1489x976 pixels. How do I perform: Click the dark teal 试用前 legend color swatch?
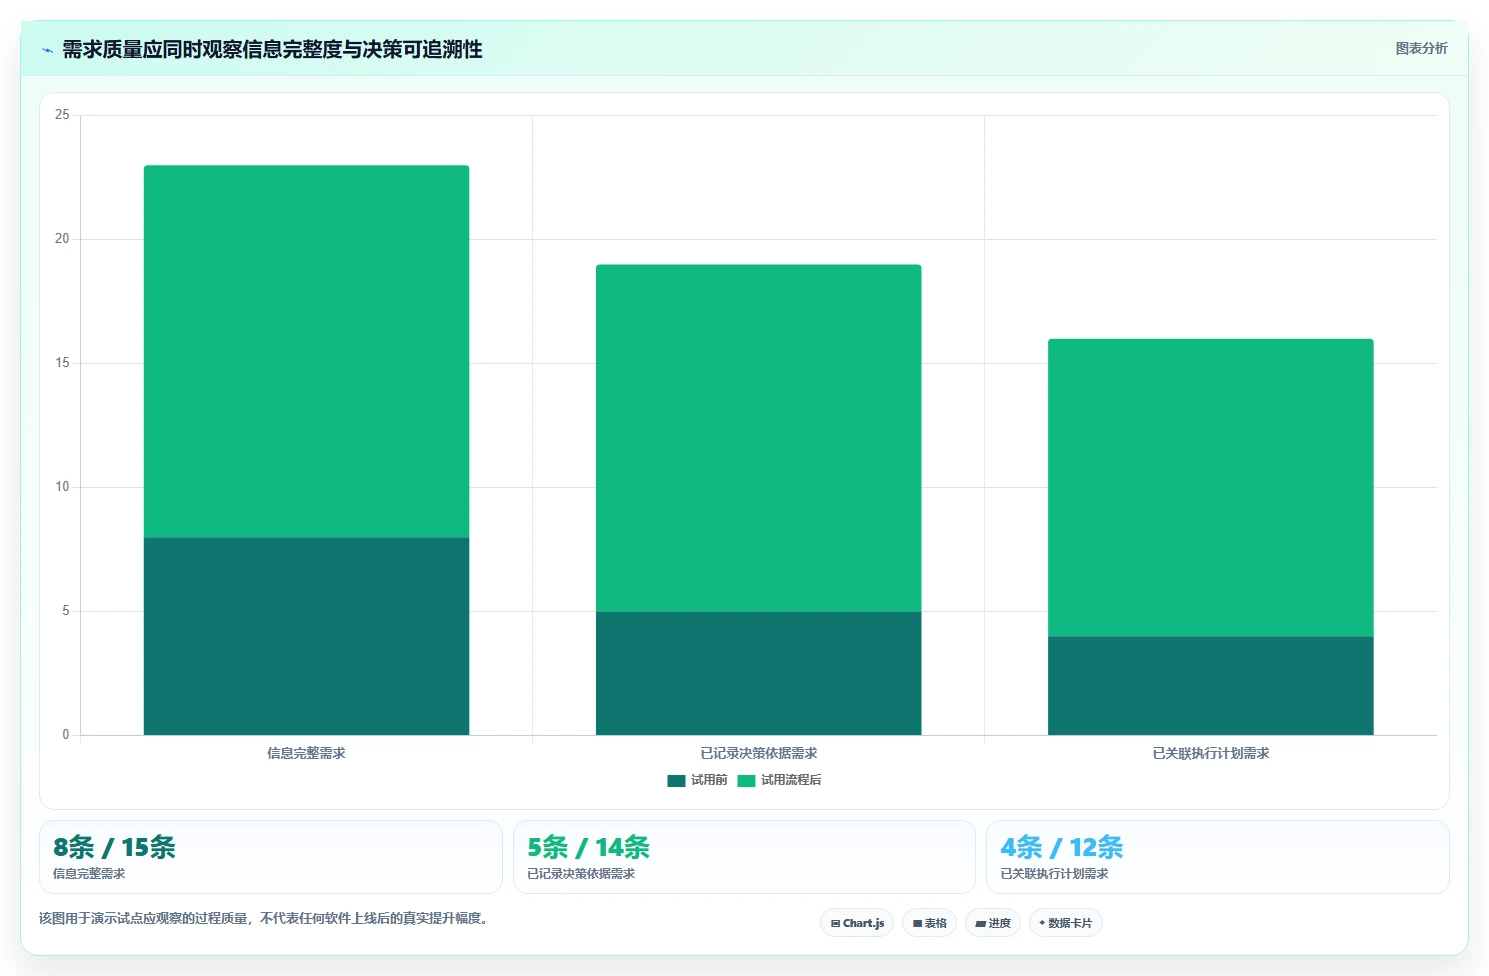point(676,781)
